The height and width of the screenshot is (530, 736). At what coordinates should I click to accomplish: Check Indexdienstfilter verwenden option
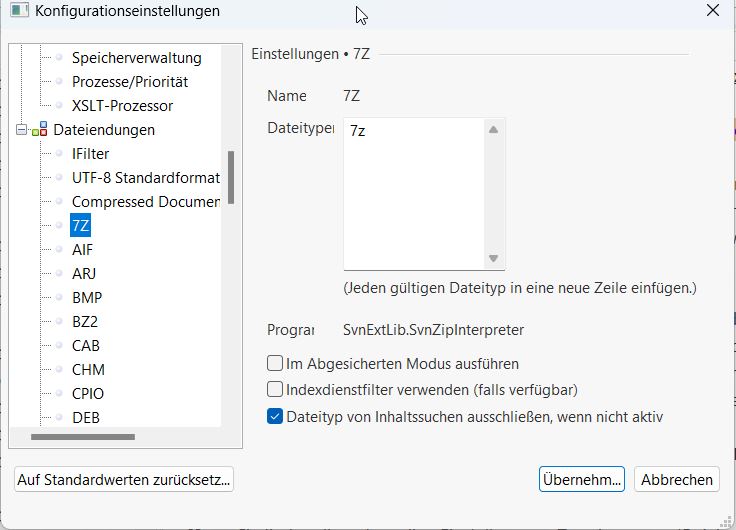coord(275,390)
